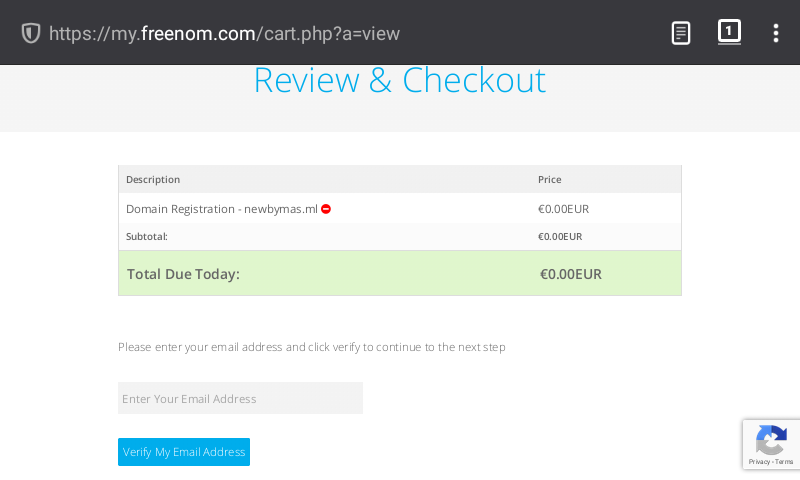Click the domain registration €0.00EUR price
This screenshot has height=480, width=800.
tap(563, 209)
